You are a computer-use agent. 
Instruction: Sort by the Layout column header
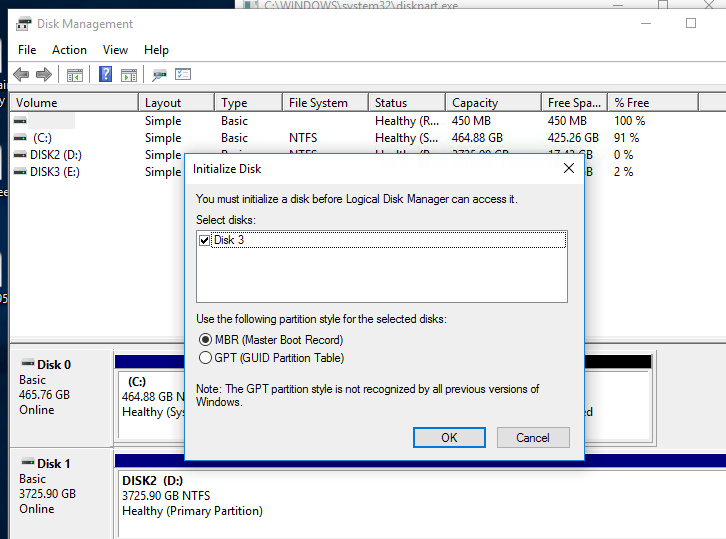click(176, 102)
